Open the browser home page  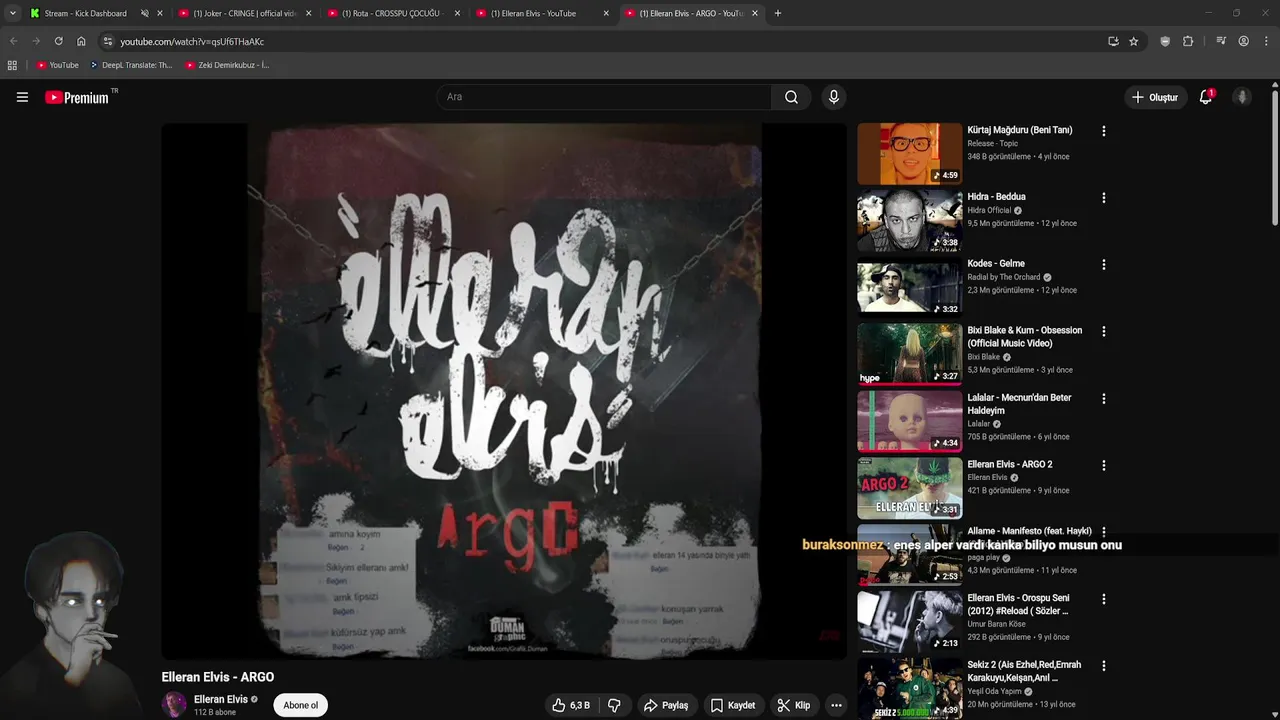[81, 41]
